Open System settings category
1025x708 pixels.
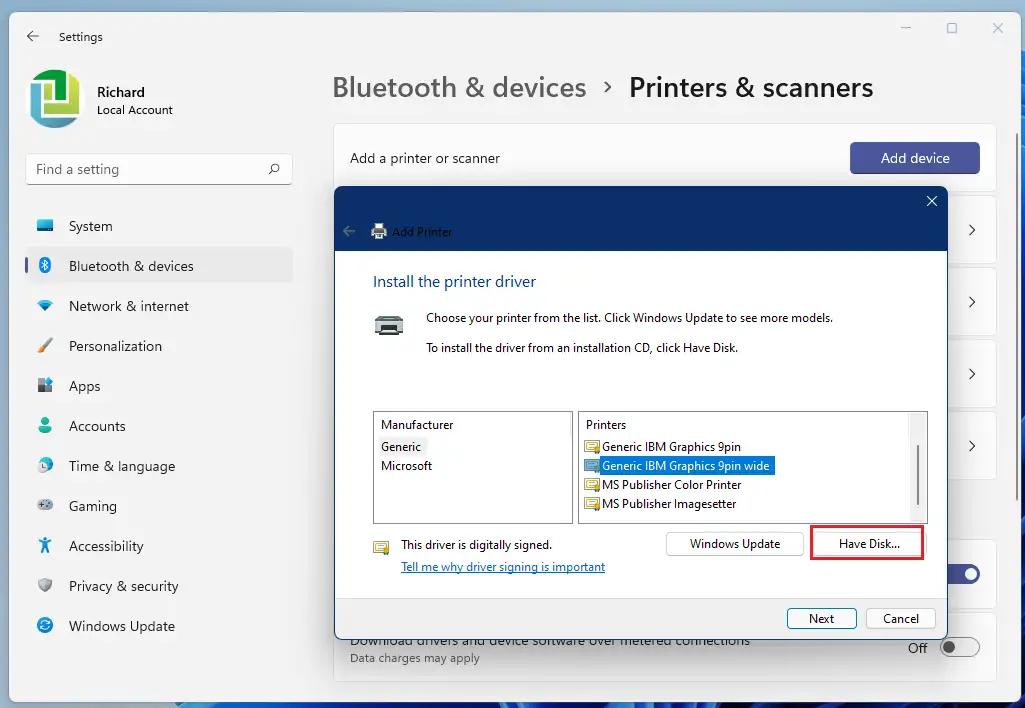(x=159, y=226)
